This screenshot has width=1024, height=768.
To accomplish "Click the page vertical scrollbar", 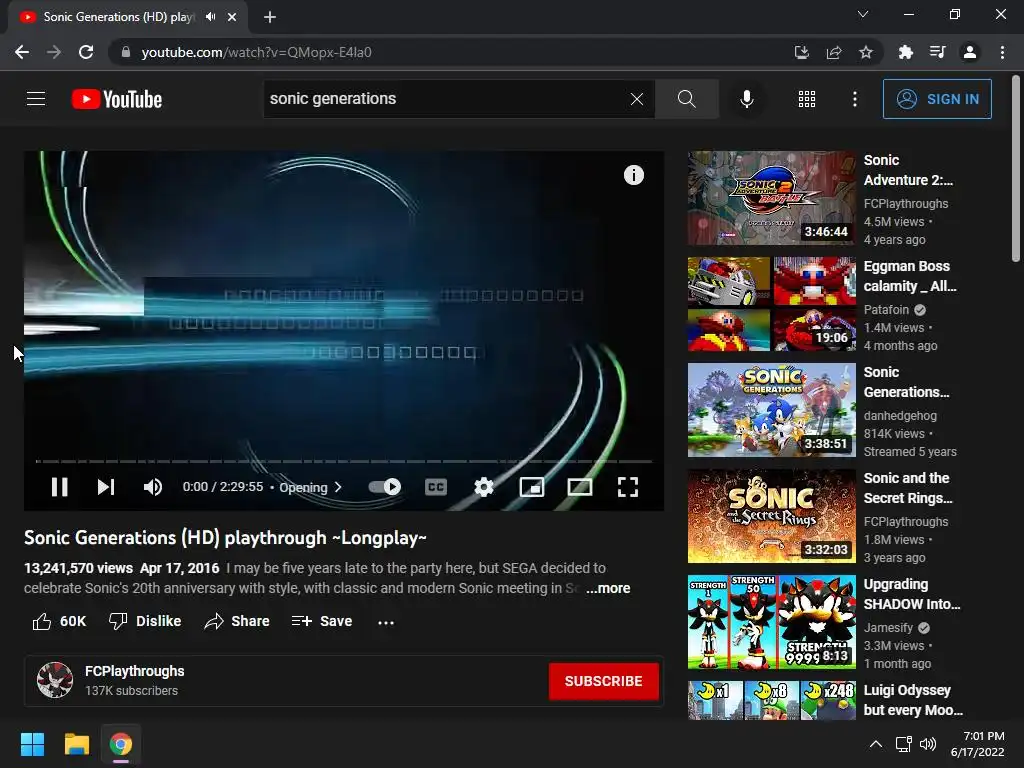I will pyautogui.click(x=1016, y=170).
